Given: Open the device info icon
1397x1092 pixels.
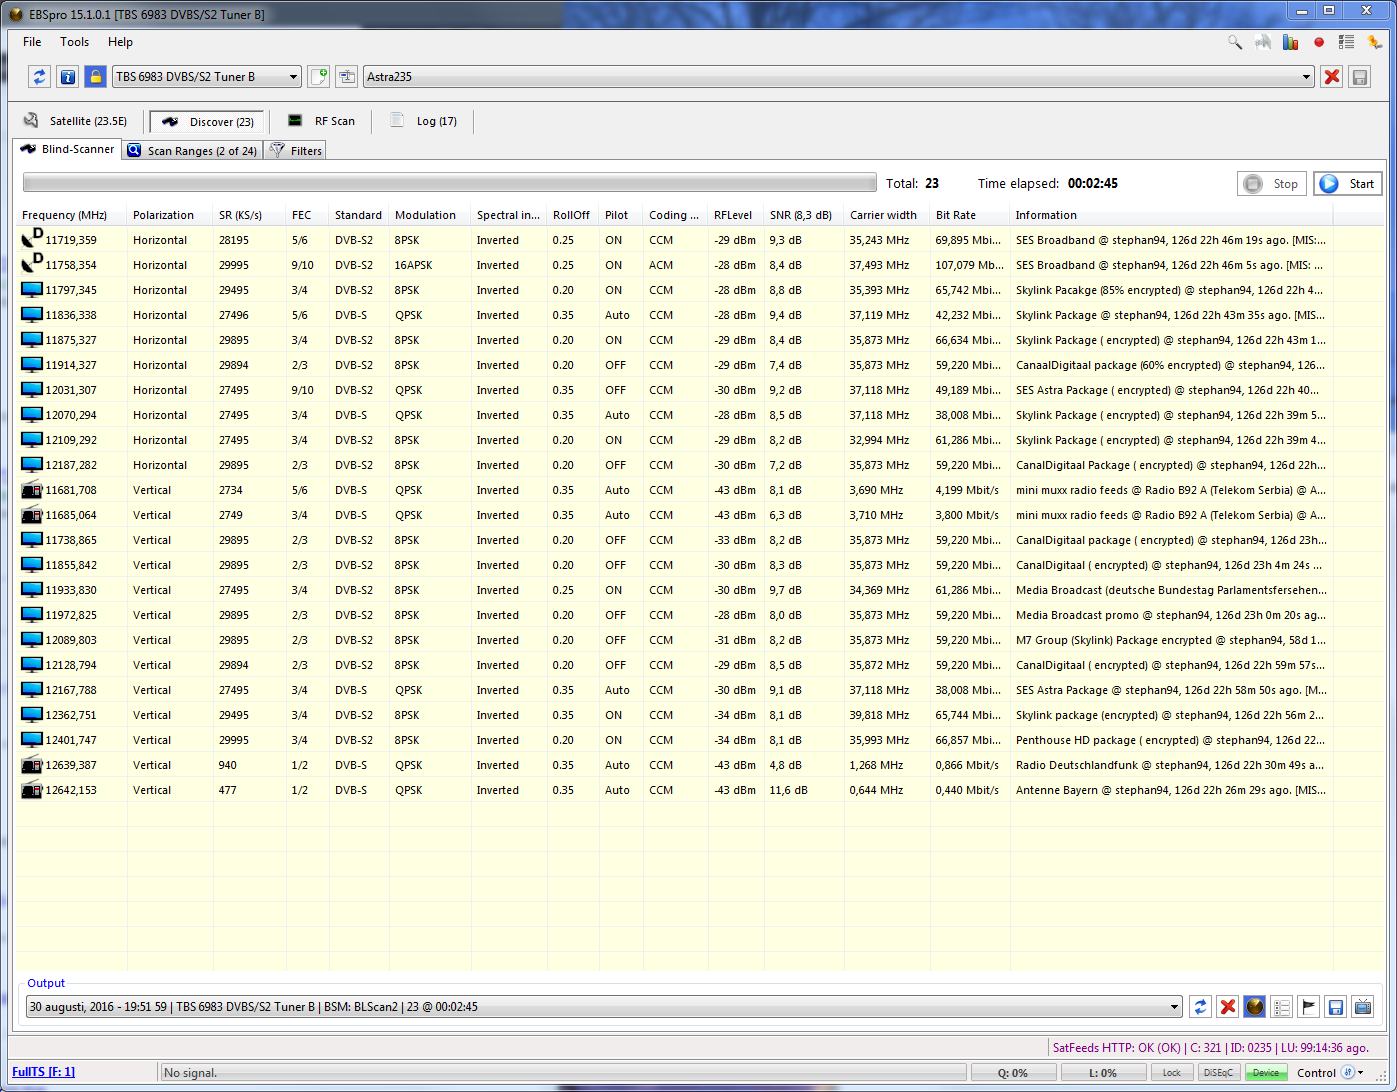Looking at the screenshot, I should point(67,77).
